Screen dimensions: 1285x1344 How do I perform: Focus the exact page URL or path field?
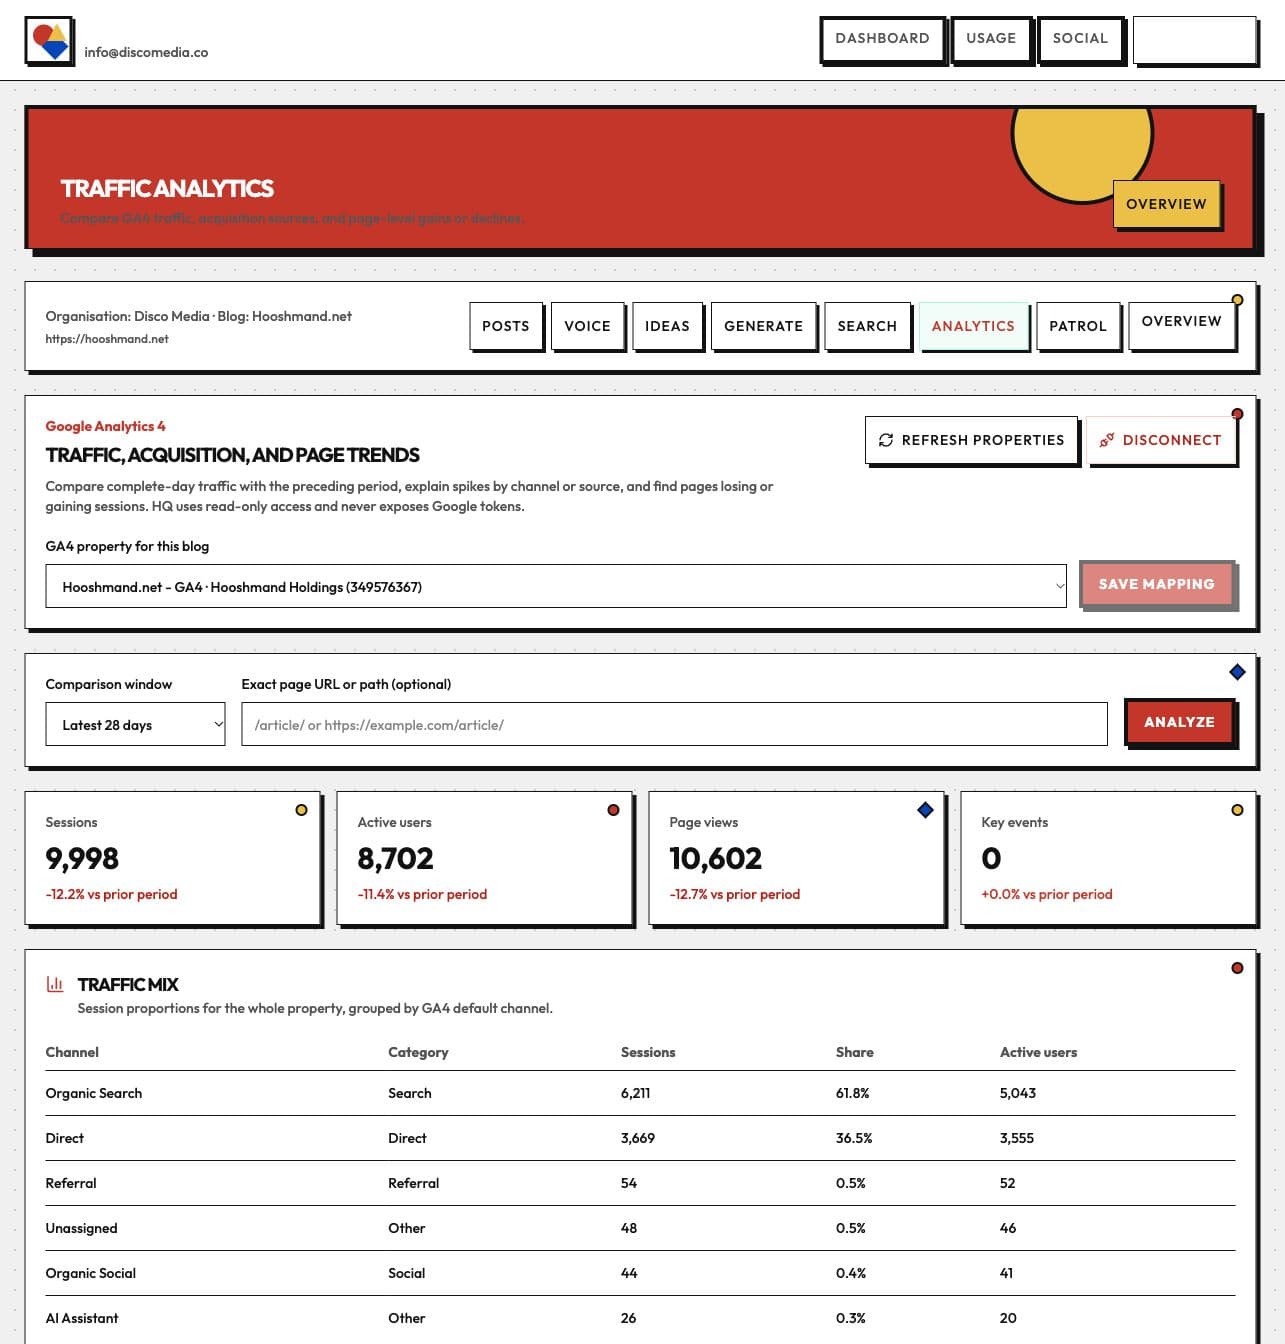coord(674,724)
